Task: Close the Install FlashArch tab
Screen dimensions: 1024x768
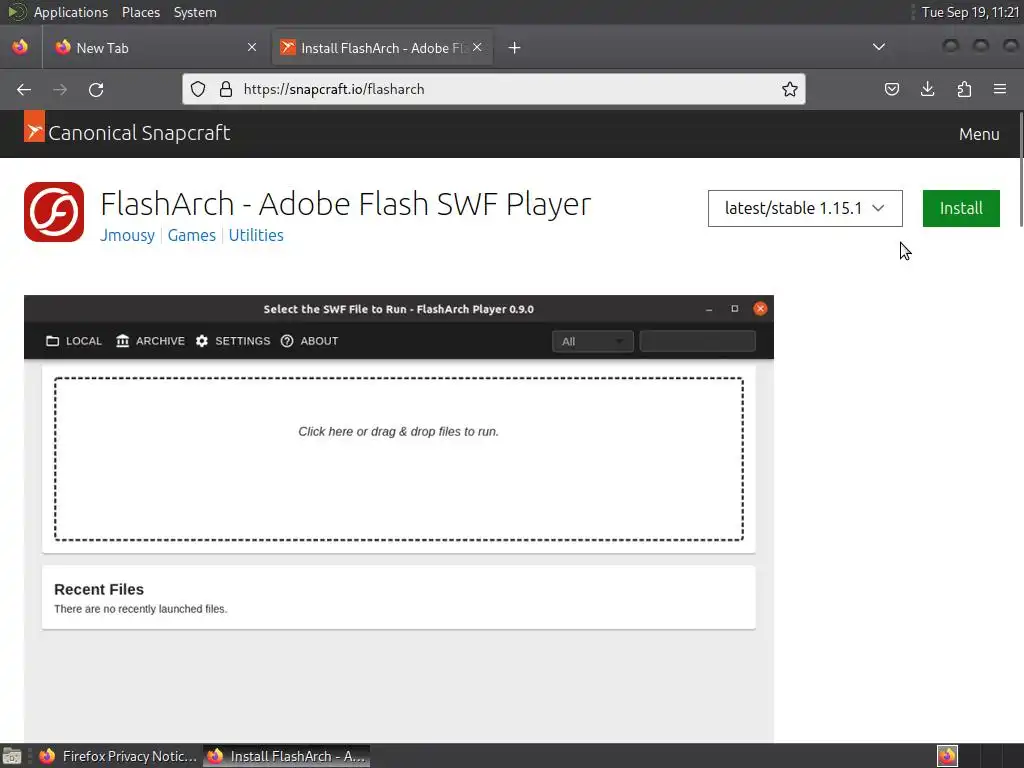Action: [x=477, y=47]
